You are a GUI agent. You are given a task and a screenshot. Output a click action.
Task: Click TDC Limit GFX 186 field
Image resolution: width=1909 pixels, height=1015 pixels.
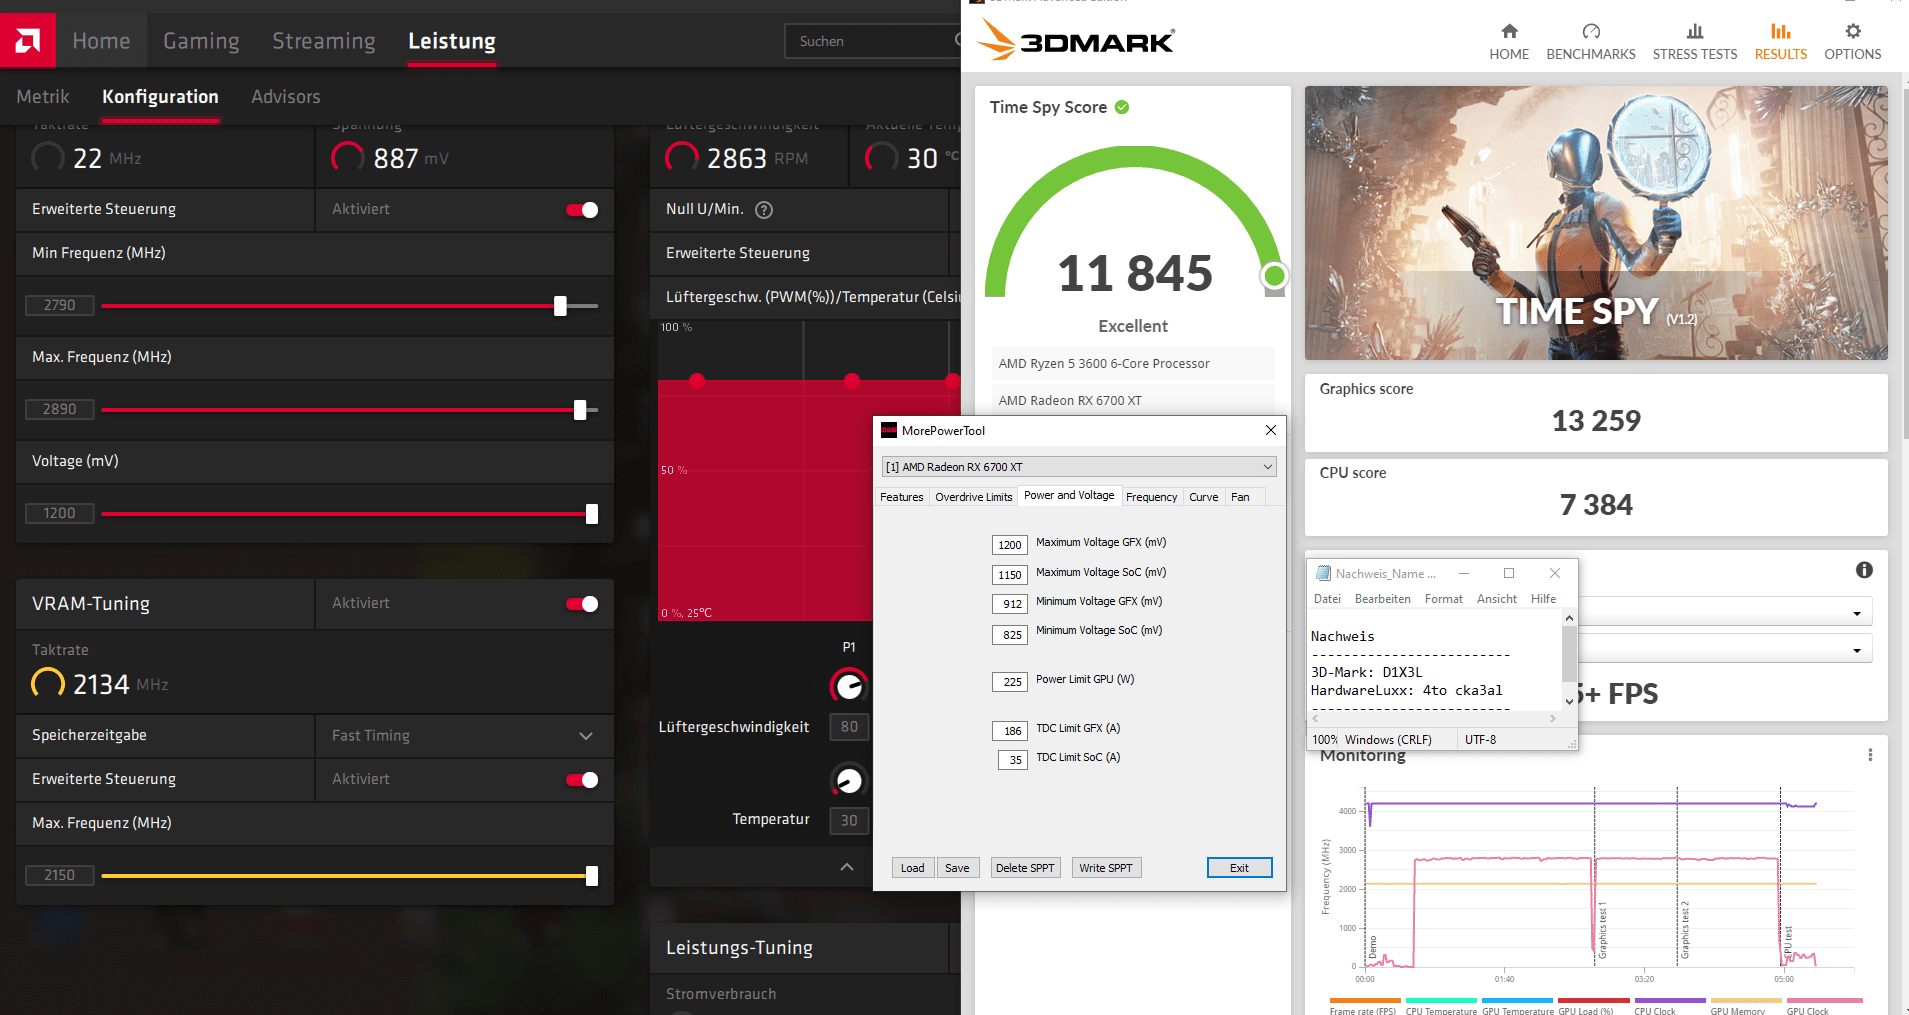point(1010,731)
